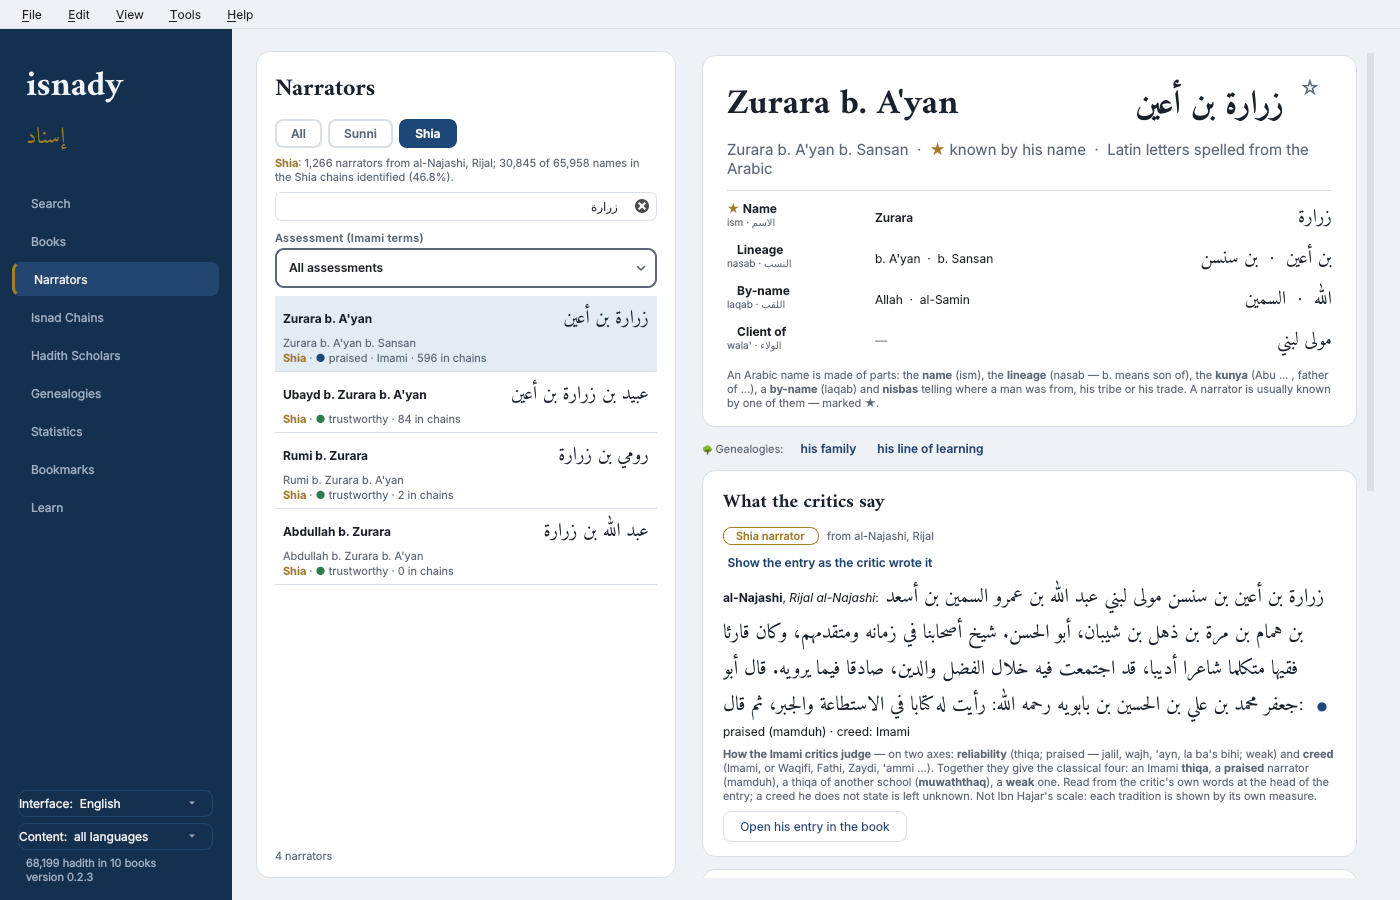
Task: Open the Rumi b. Zurara narrator entry
Action: pos(466,471)
